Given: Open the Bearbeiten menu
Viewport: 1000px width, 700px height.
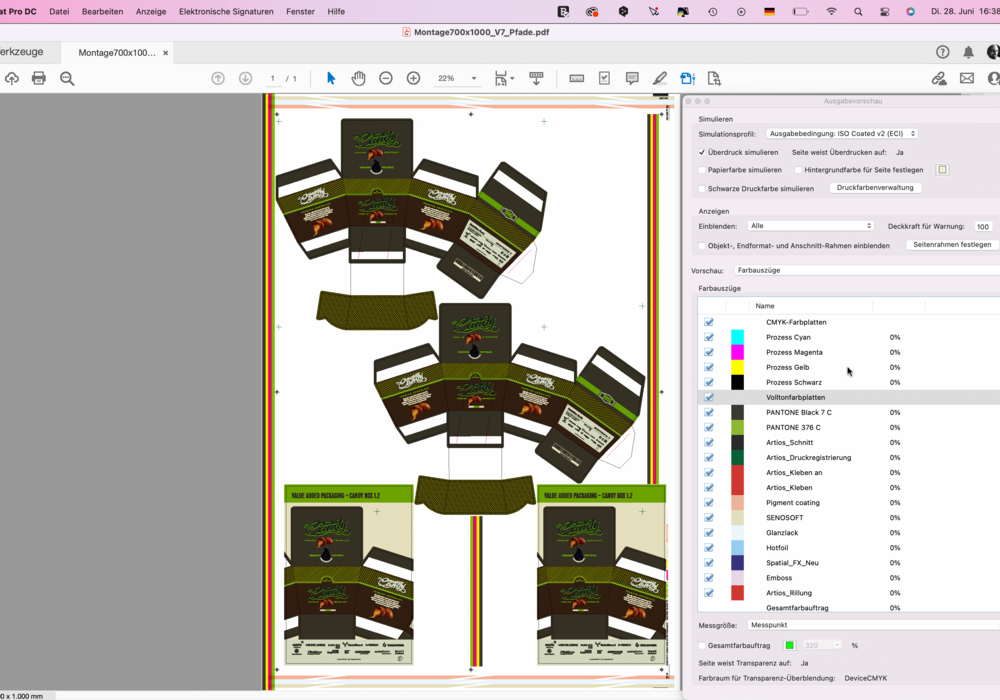Looking at the screenshot, I should [103, 11].
